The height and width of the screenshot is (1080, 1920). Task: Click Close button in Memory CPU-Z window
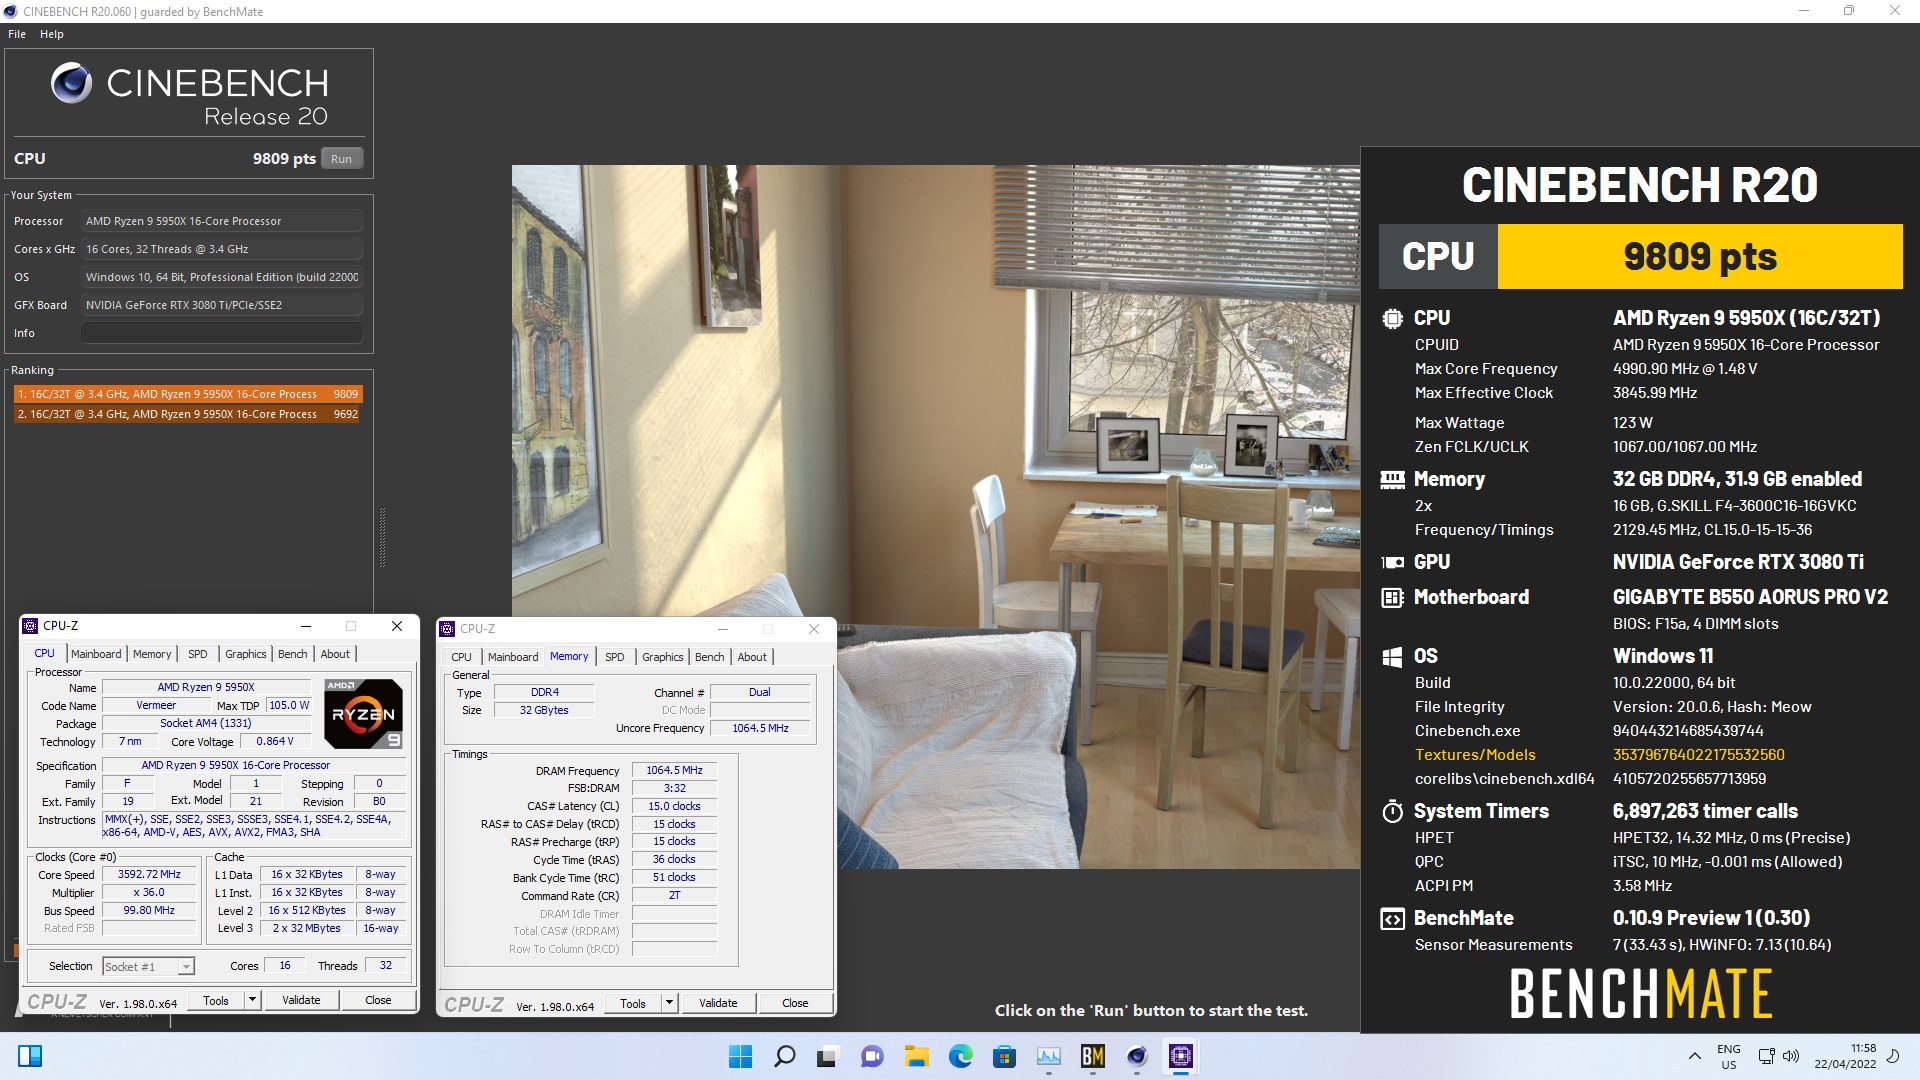point(795,1003)
